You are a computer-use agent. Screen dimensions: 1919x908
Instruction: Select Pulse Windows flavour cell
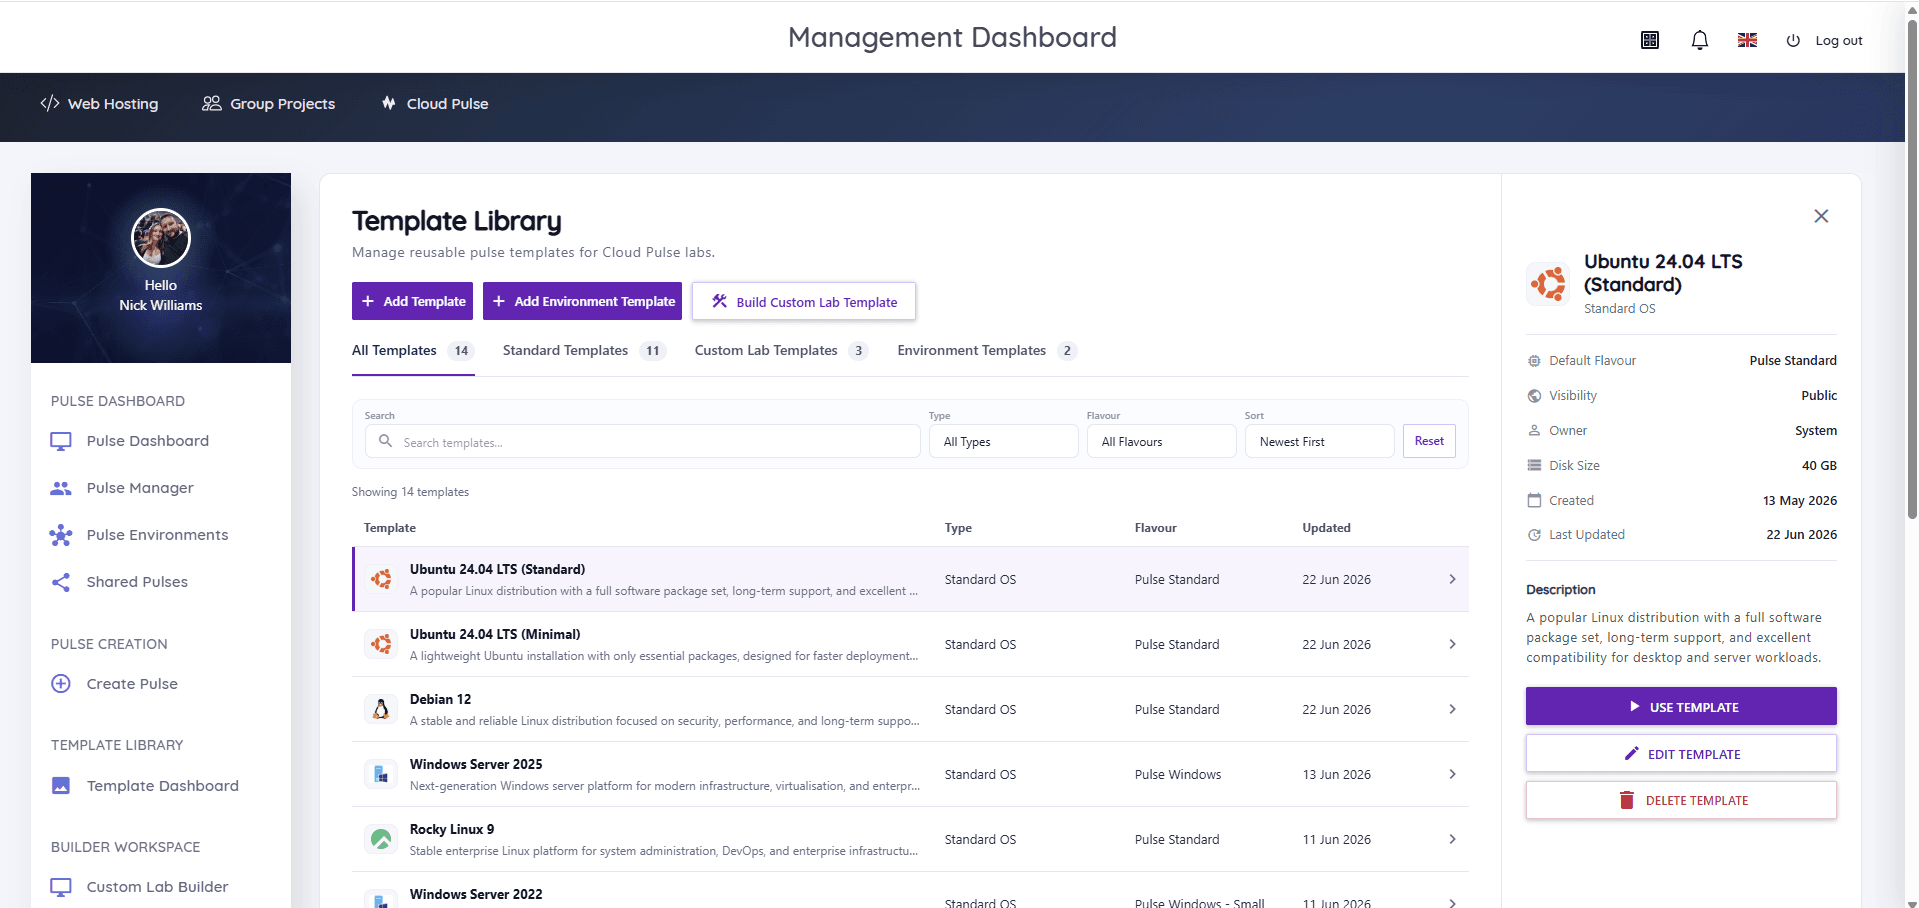tap(1178, 774)
